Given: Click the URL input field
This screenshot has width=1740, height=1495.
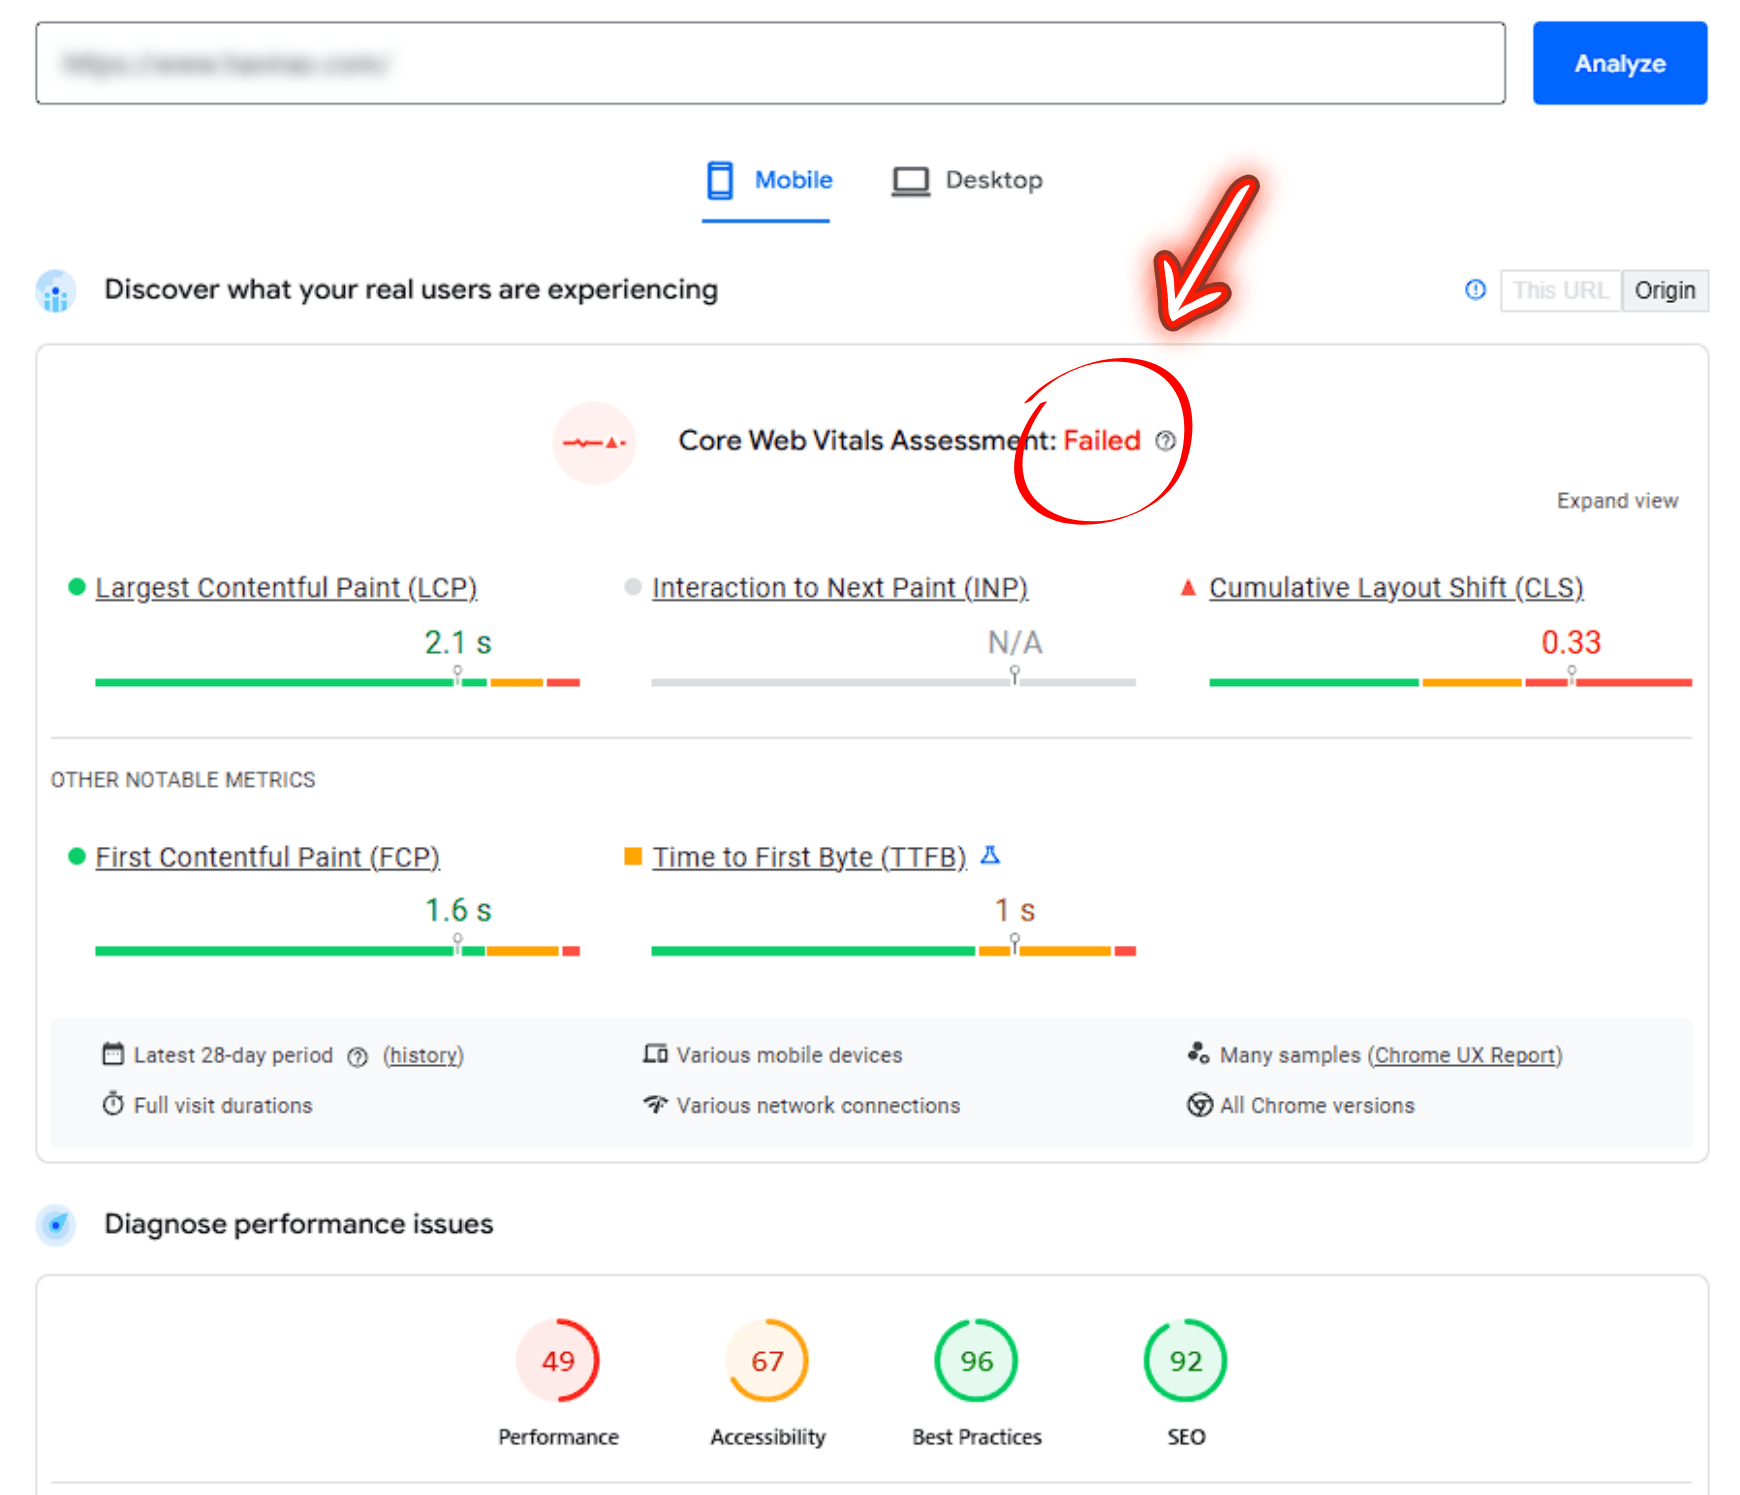Looking at the screenshot, I should click(770, 63).
